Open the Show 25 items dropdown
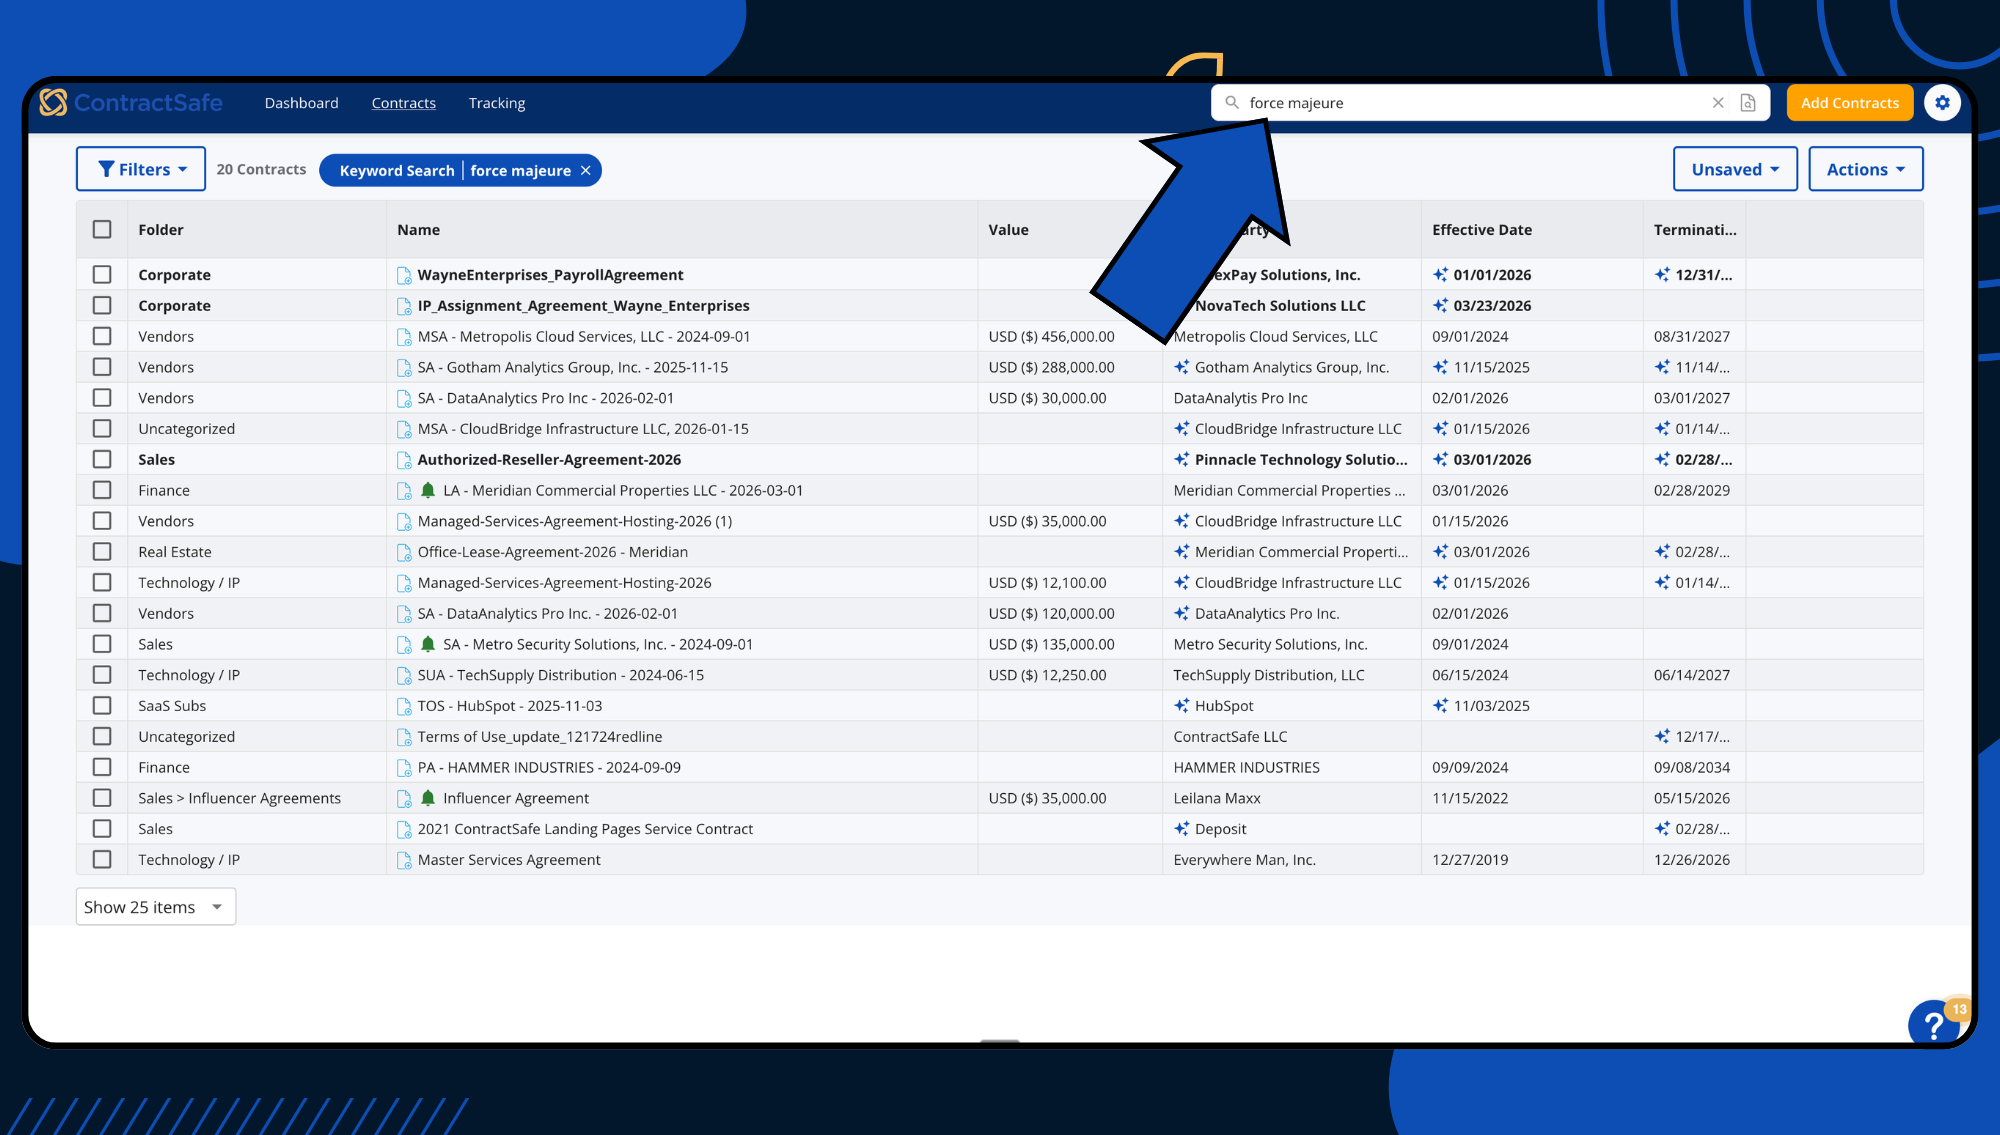This screenshot has width=2000, height=1135. tap(155, 907)
